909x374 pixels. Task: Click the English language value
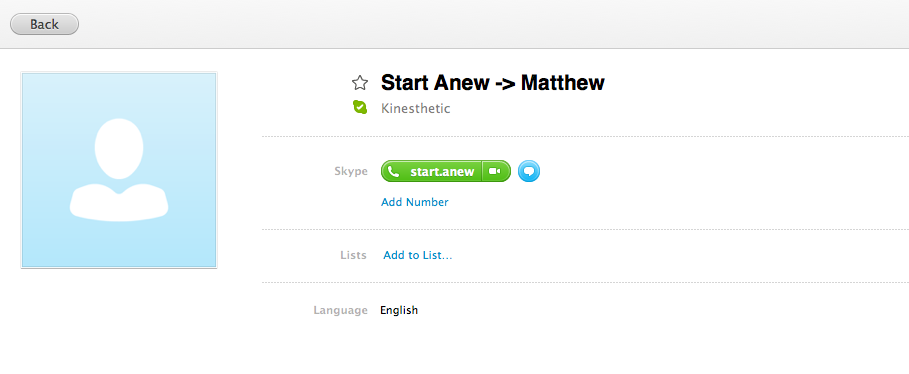coord(399,310)
